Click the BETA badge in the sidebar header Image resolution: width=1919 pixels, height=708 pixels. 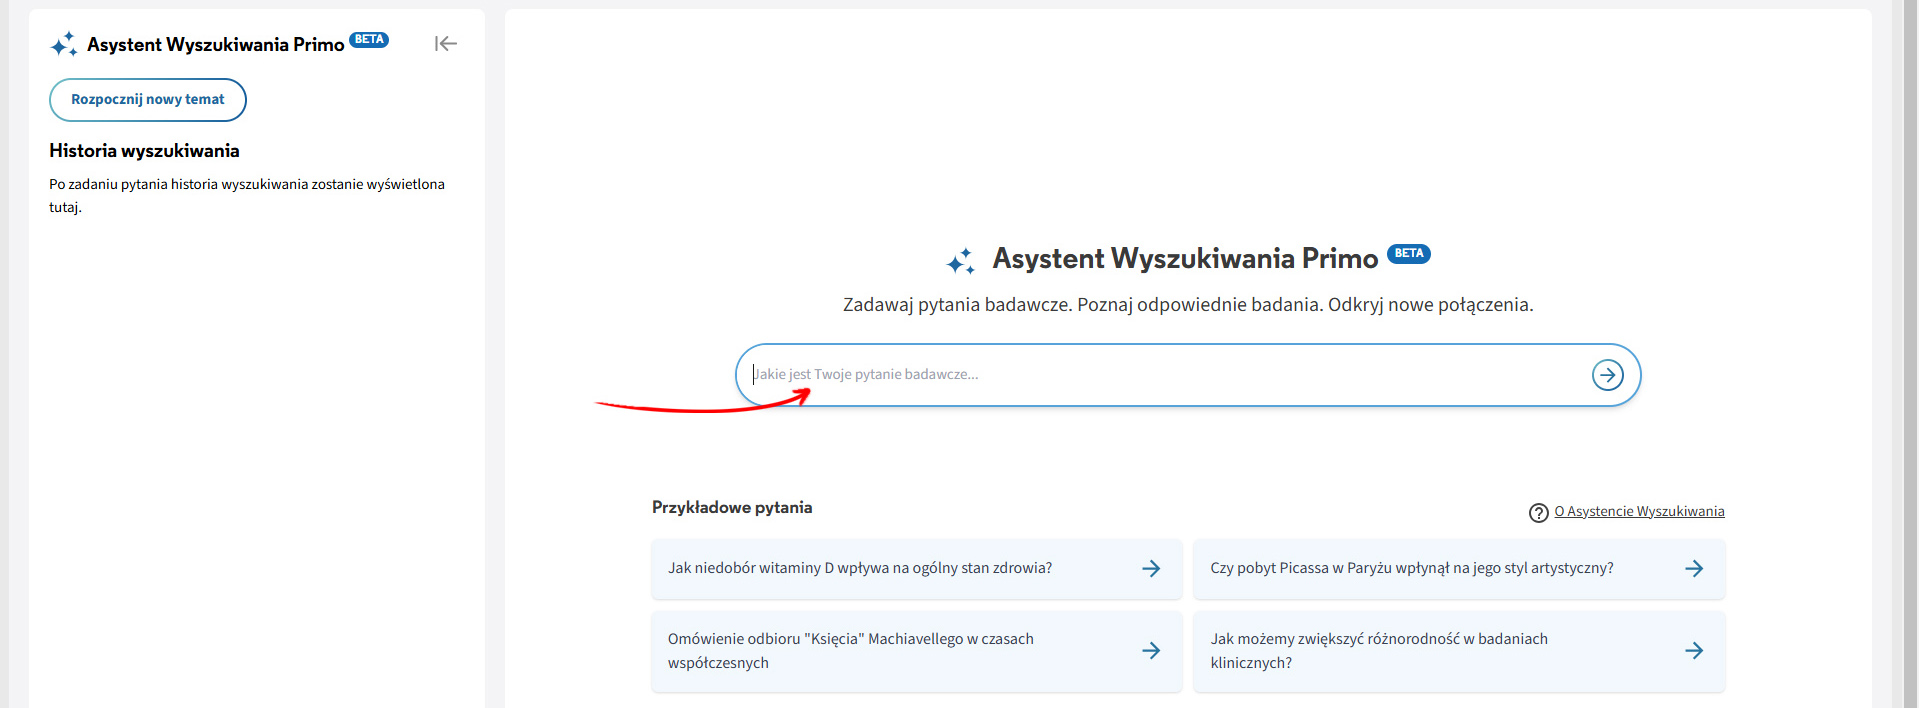[x=369, y=40]
